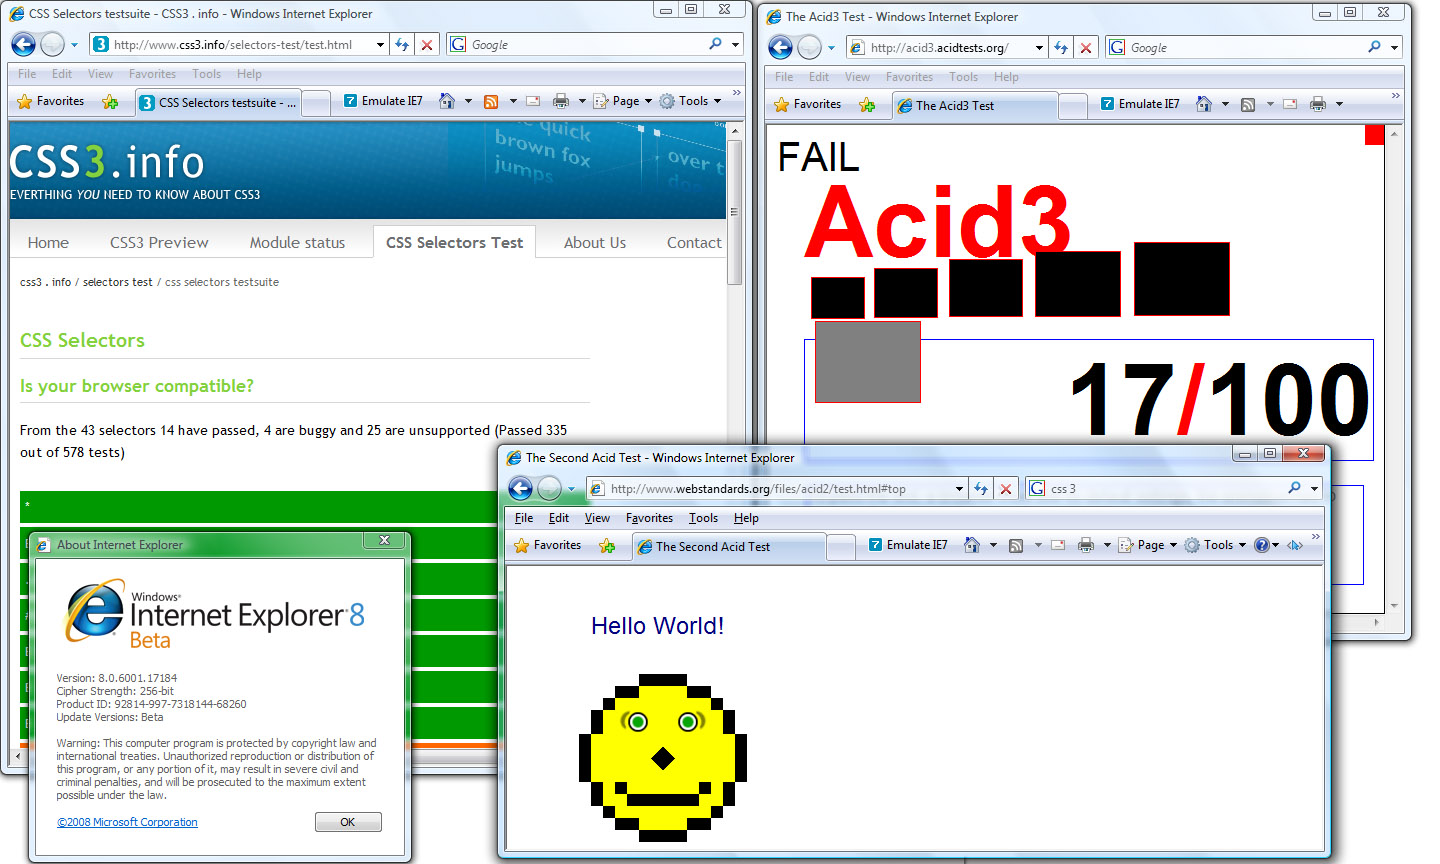Click search magnifier in CSS Selectors window
Image resolution: width=1440 pixels, height=864 pixels.
pyautogui.click(x=715, y=44)
